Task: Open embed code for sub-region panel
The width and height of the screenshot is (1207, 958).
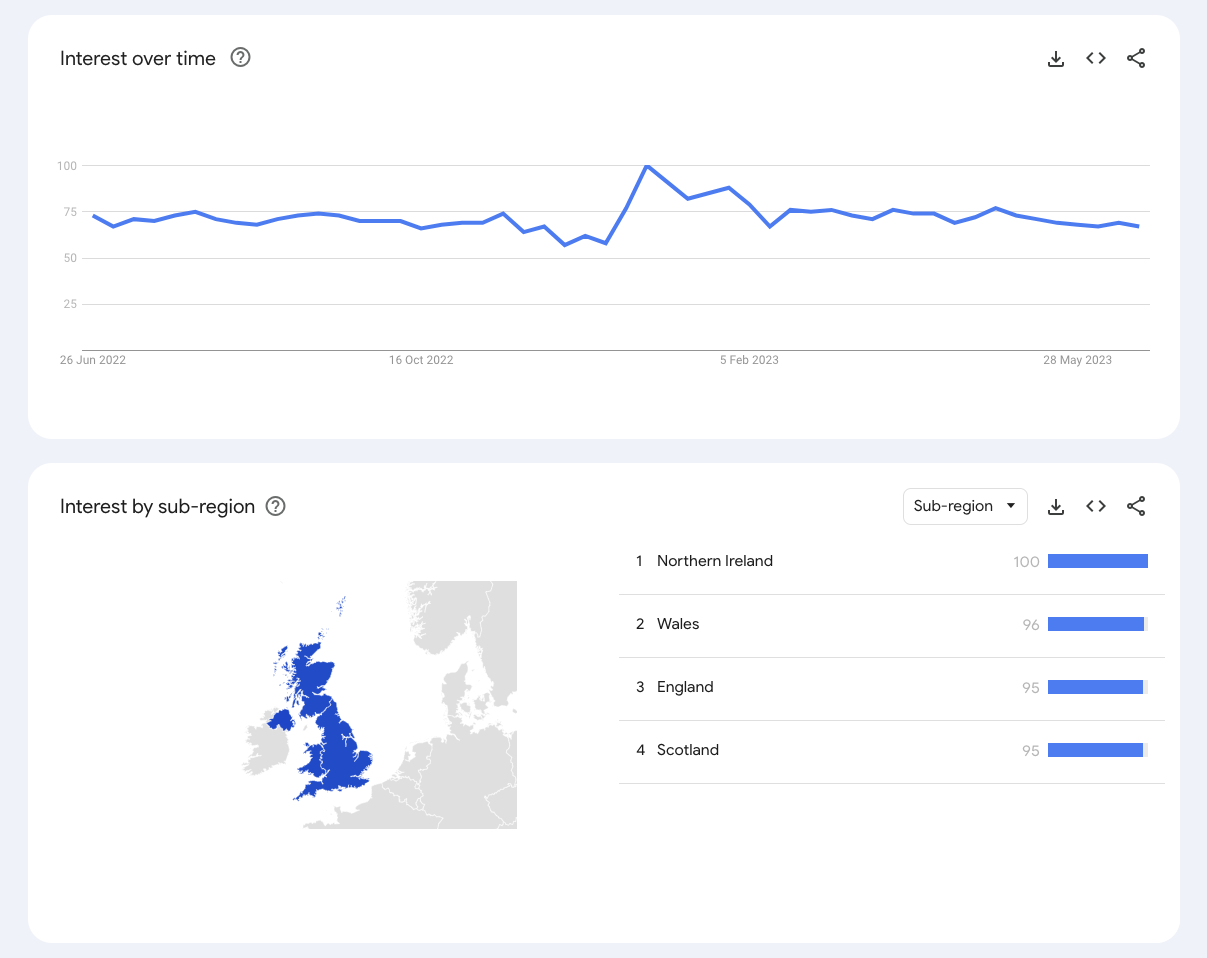Action: tap(1096, 507)
